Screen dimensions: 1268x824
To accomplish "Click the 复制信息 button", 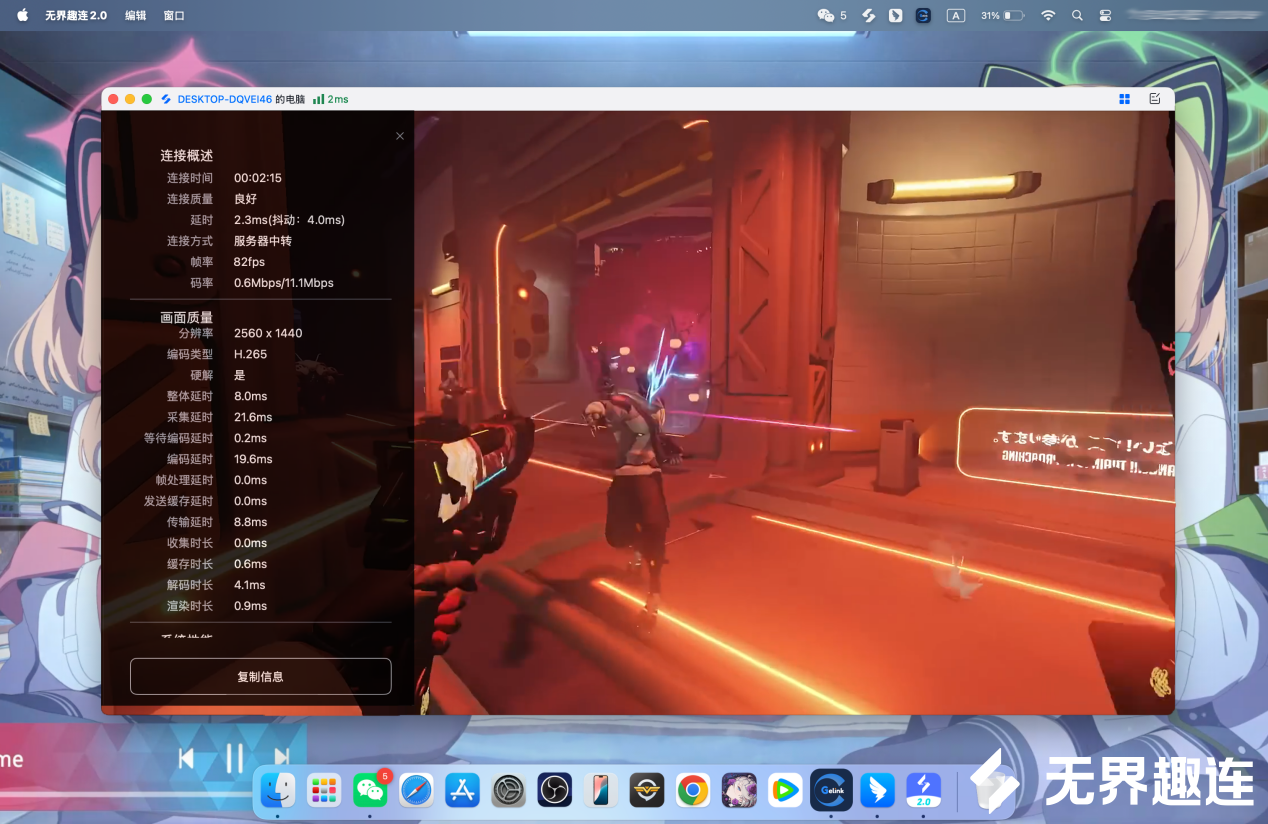I will coord(260,676).
